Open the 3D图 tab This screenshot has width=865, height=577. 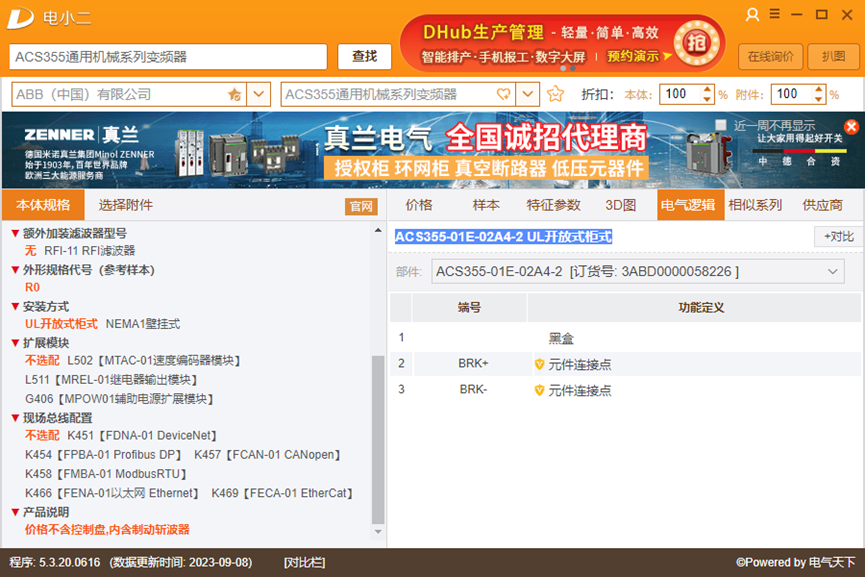click(621, 205)
